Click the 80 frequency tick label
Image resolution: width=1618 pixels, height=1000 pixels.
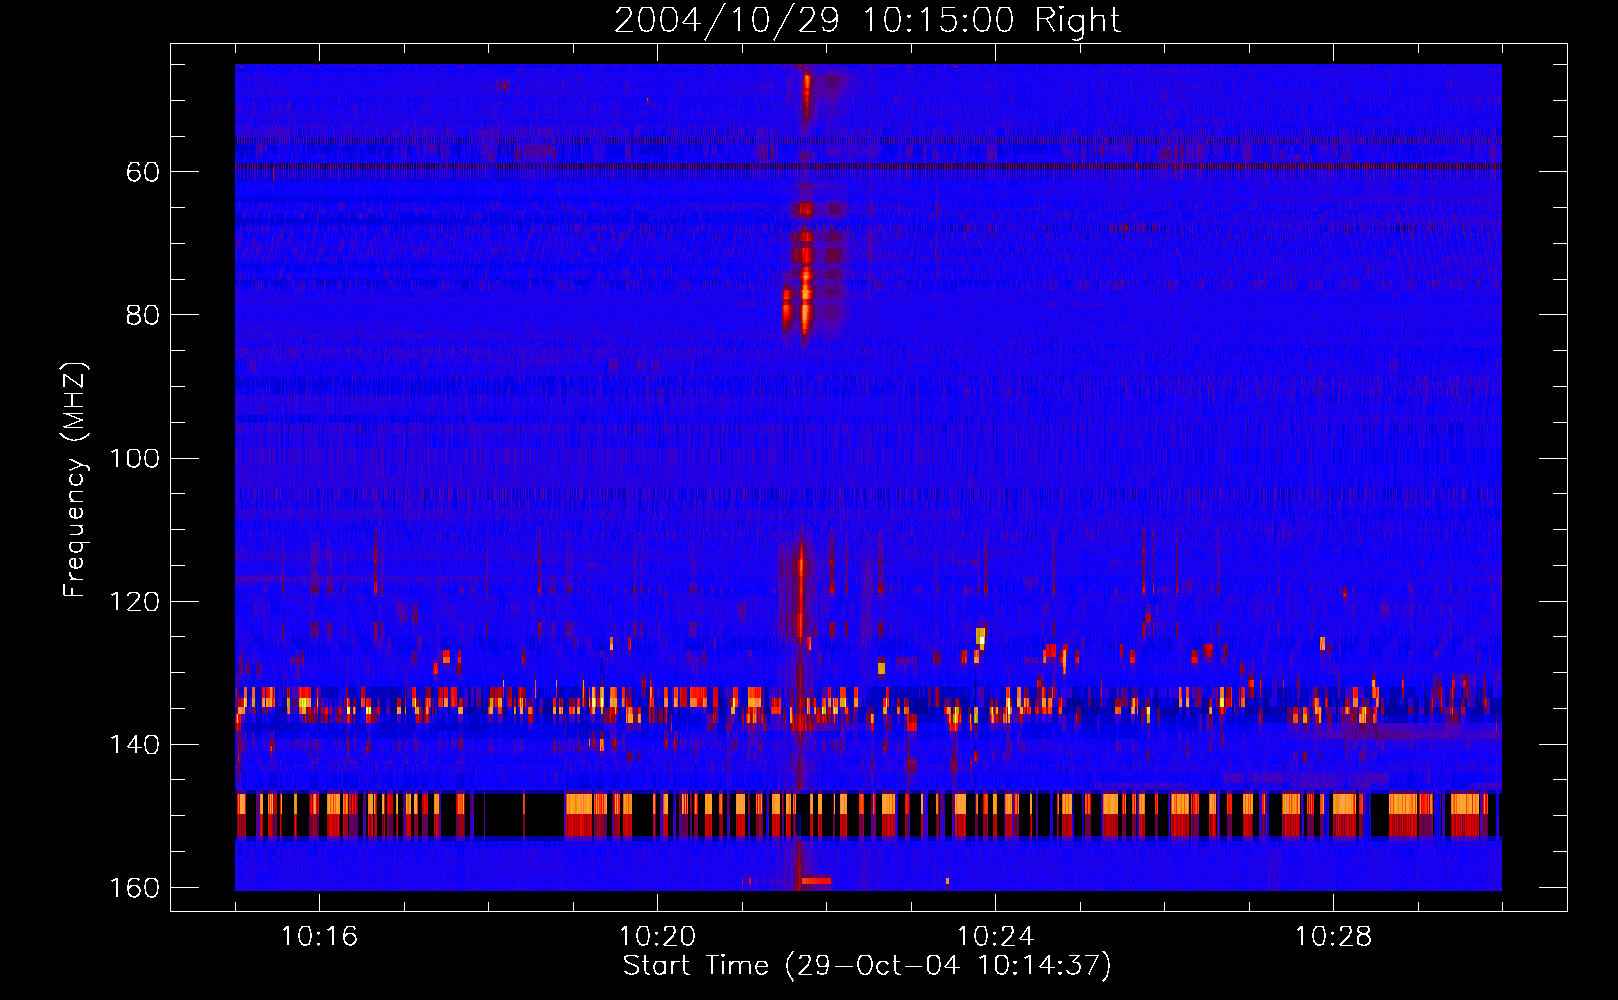(143, 315)
